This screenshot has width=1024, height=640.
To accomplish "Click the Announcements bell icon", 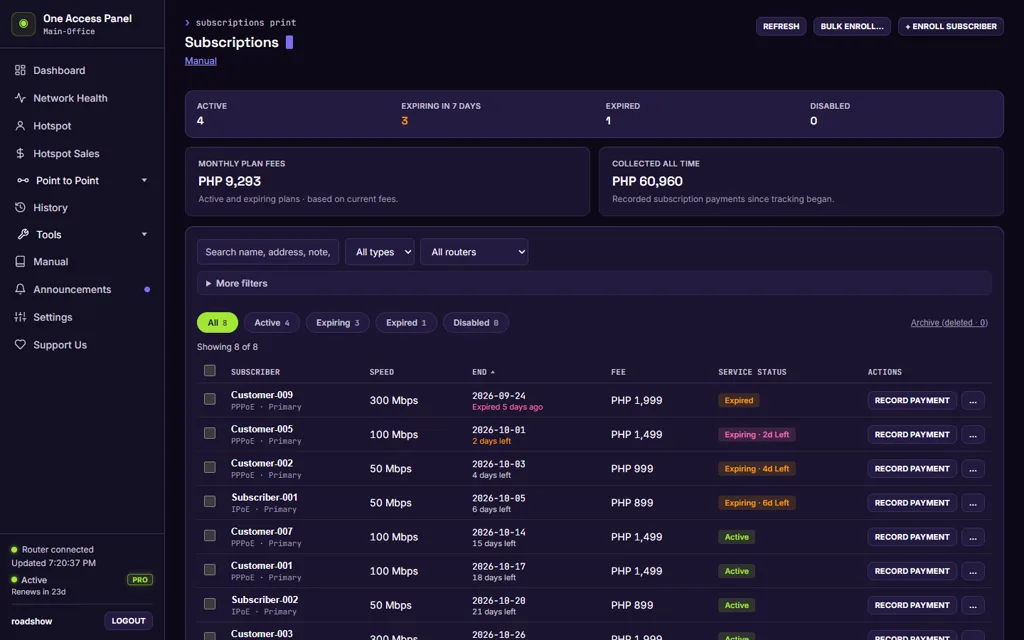I will point(20,289).
